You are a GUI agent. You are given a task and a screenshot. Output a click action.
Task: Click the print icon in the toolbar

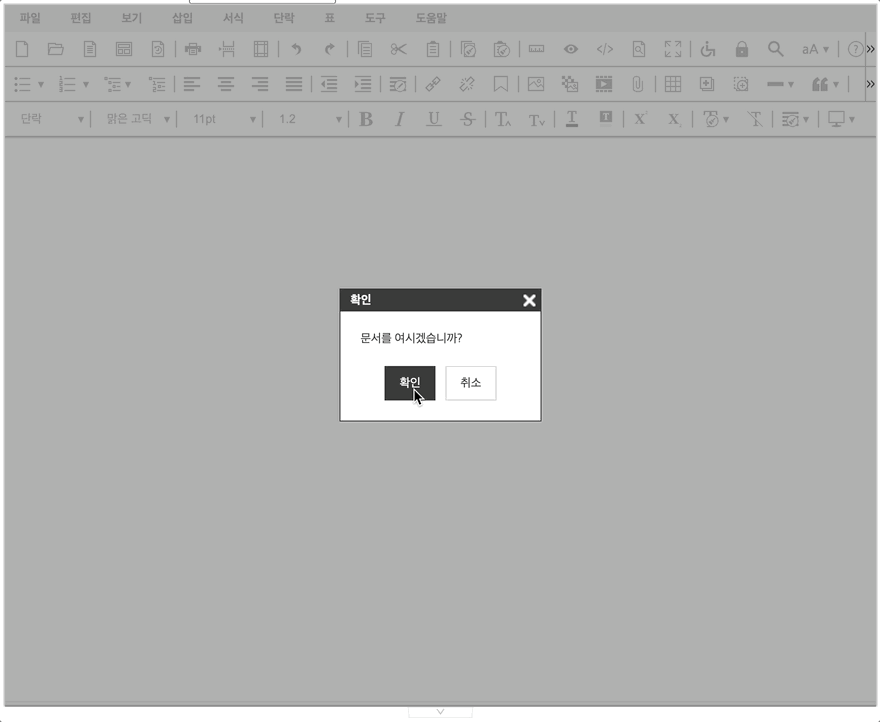click(x=193, y=49)
